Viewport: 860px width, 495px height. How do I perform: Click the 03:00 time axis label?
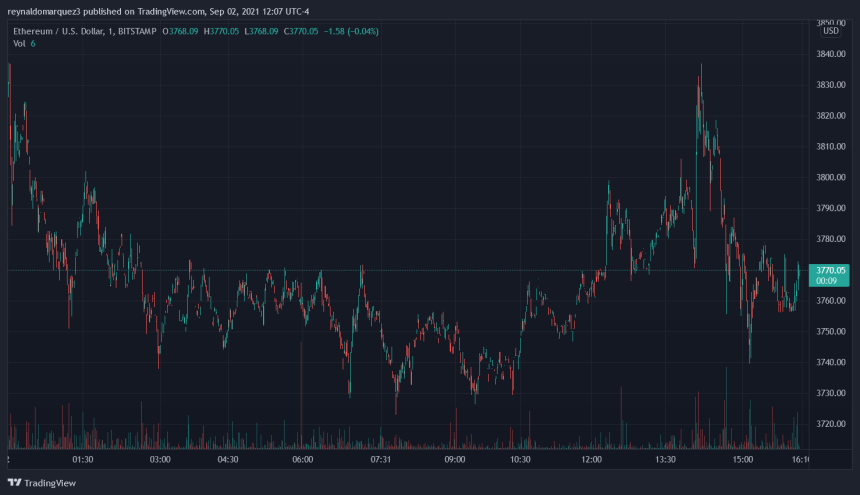click(x=160, y=459)
